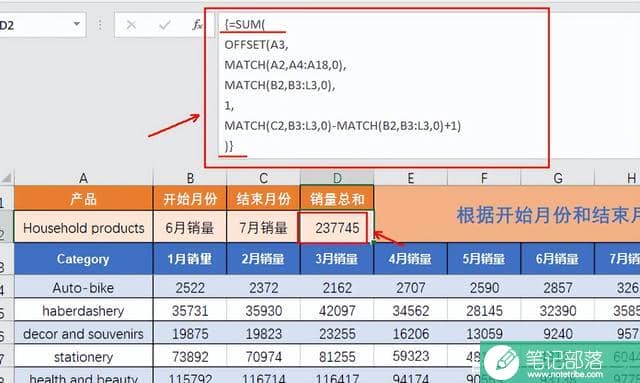This screenshot has width=640, height=383.
Task: Select column A header
Action: click(x=83, y=178)
